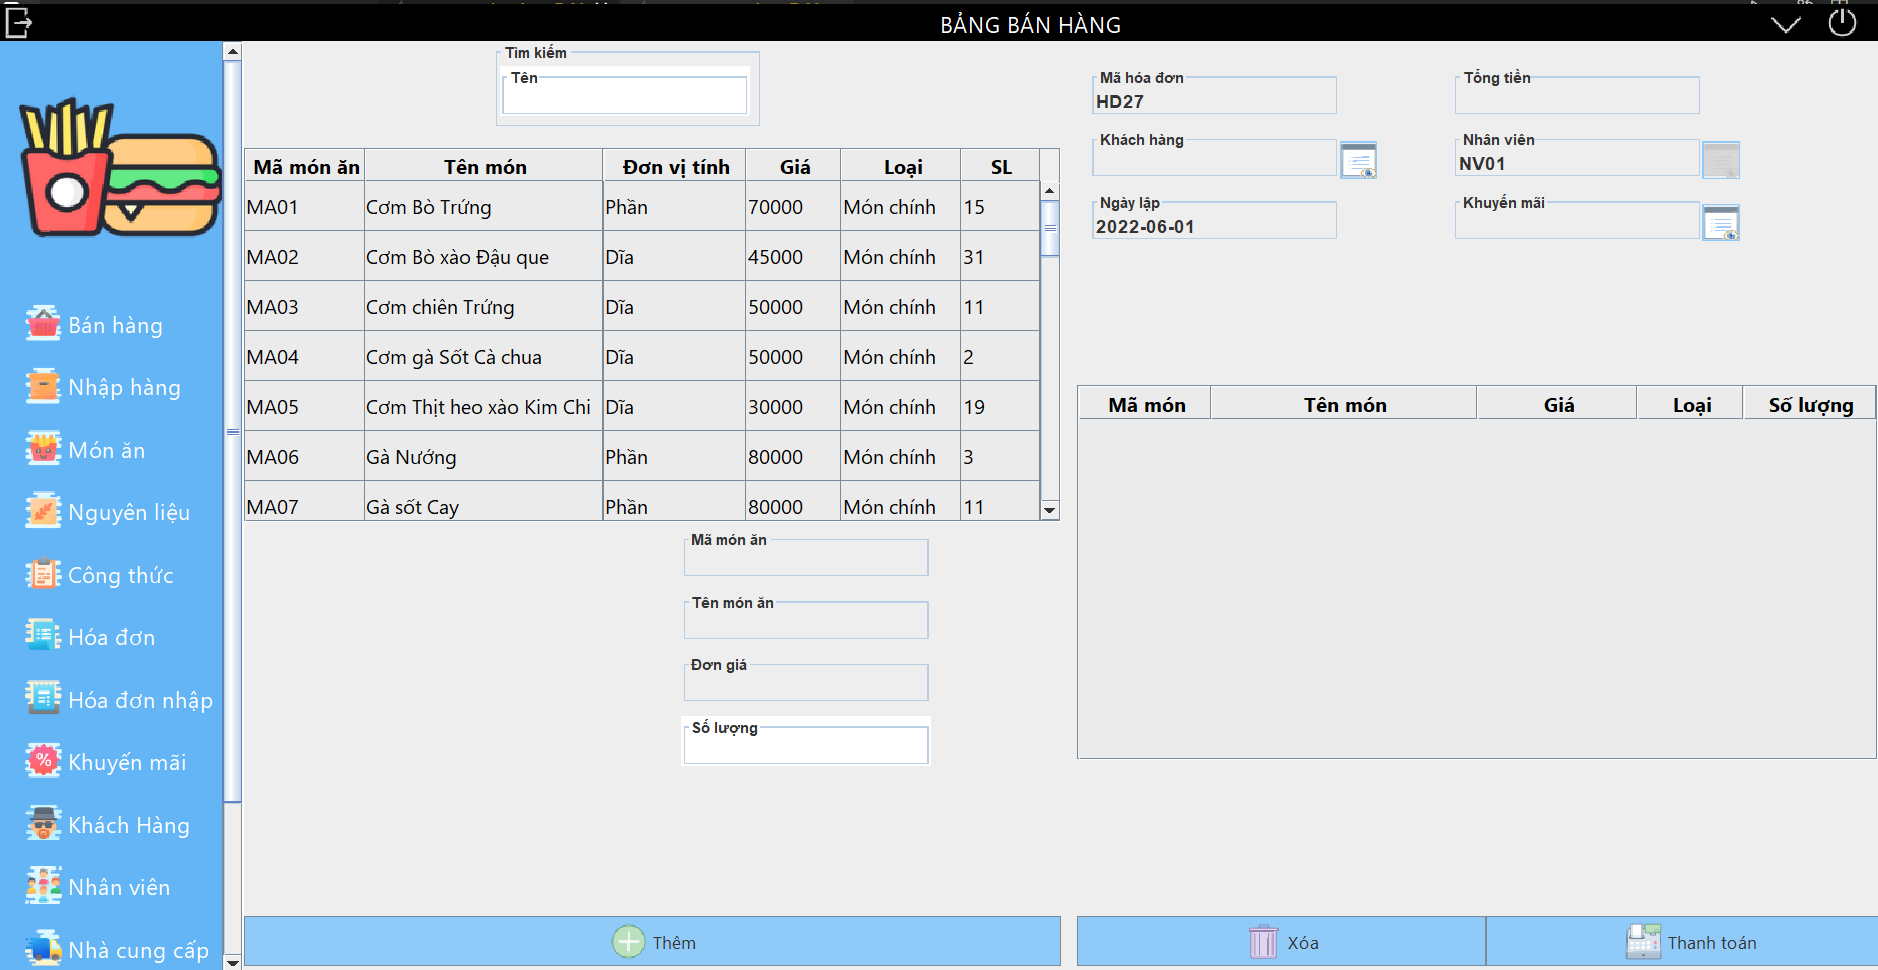The width and height of the screenshot is (1878, 970).
Task: Click the Nhân viên staff icon
Action: (42, 887)
